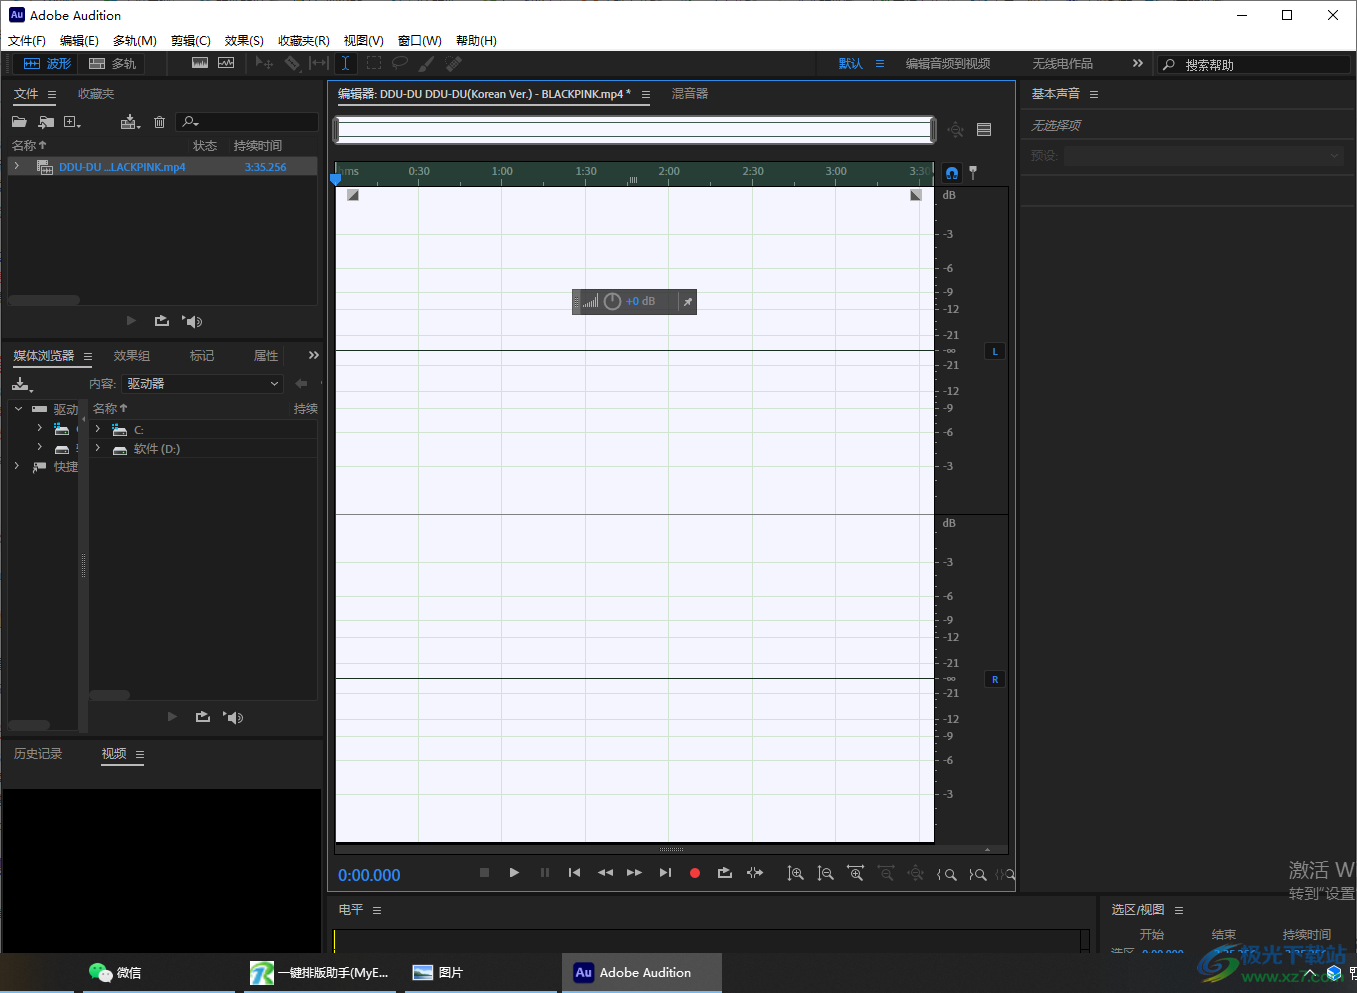Click the Move to Next marker button
This screenshot has height=993, width=1357.
tap(665, 873)
